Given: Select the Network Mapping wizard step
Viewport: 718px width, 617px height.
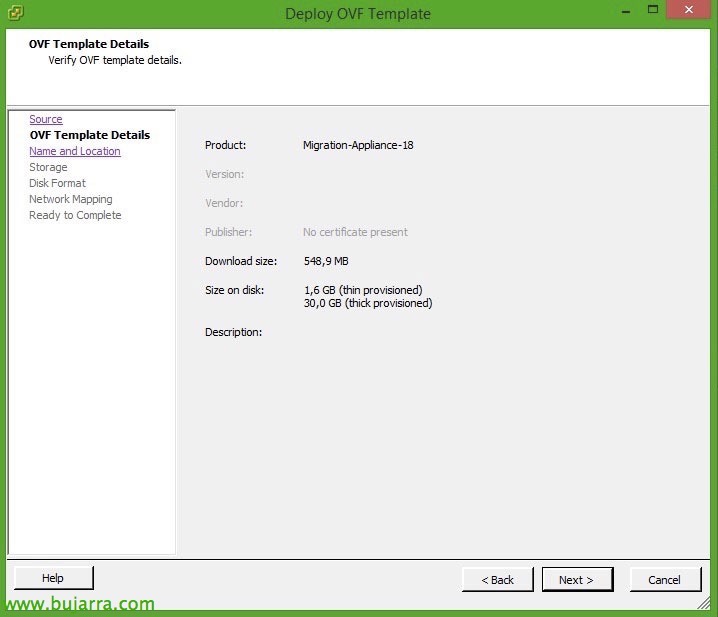Looking at the screenshot, I should pyautogui.click(x=71, y=199).
